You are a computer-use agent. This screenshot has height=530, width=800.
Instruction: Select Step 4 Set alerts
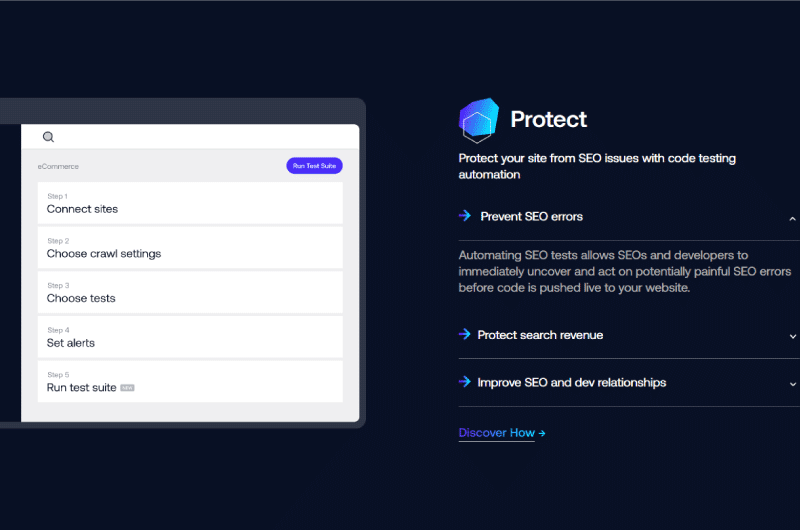coord(190,337)
